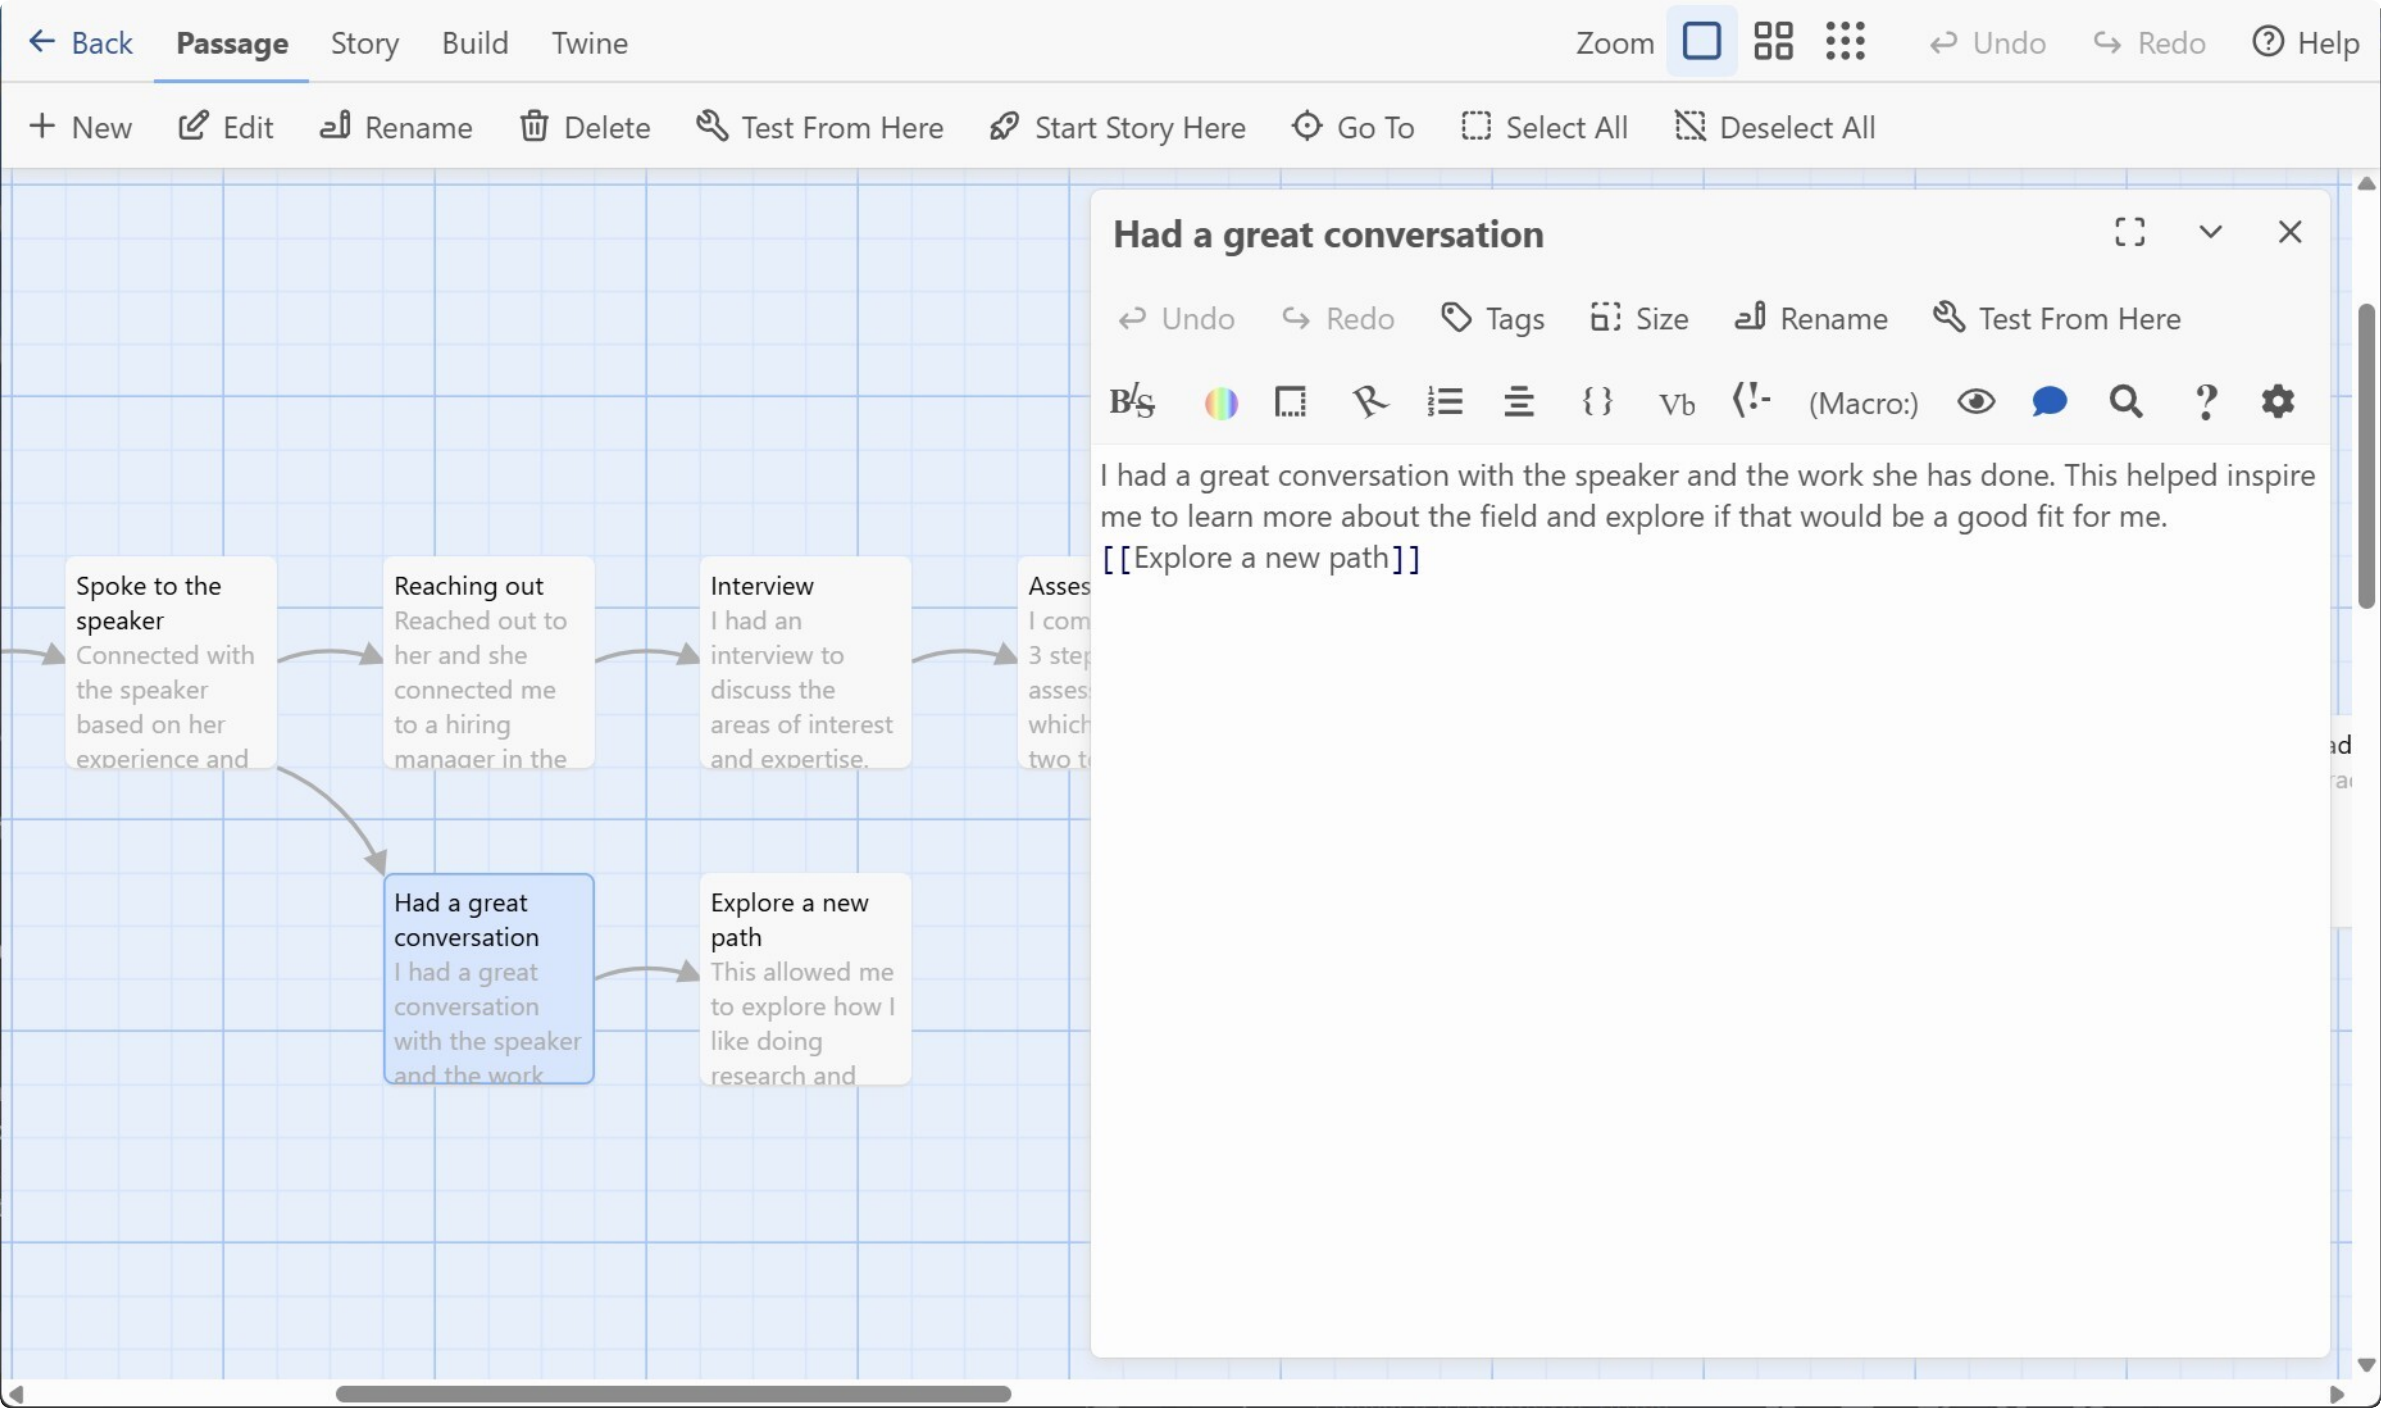This screenshot has width=2381, height=1408.
Task: Open the Help menu
Action: pyautogui.click(x=2305, y=43)
